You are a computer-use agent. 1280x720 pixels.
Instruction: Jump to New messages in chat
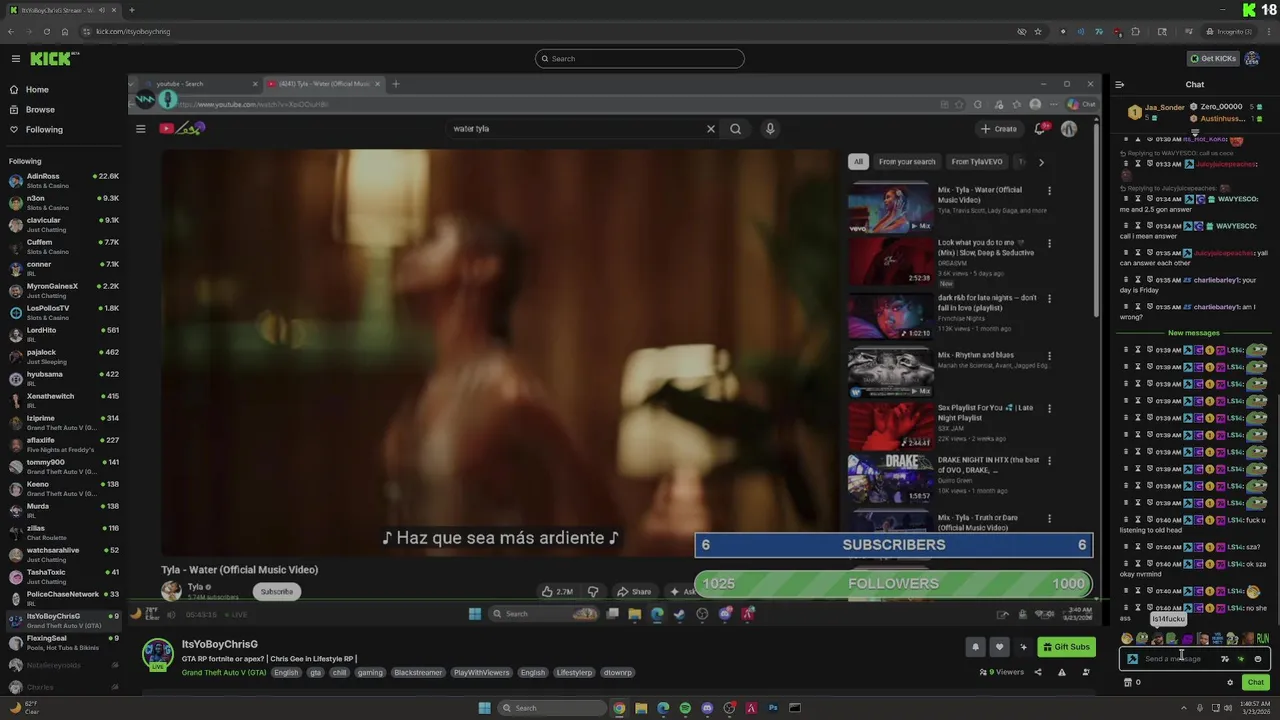(x=1194, y=333)
